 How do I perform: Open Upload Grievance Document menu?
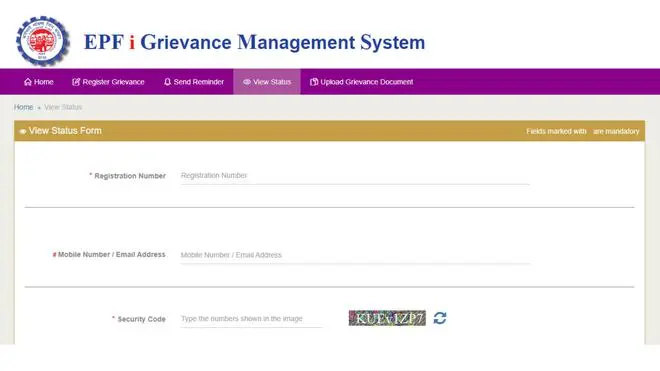coord(362,82)
